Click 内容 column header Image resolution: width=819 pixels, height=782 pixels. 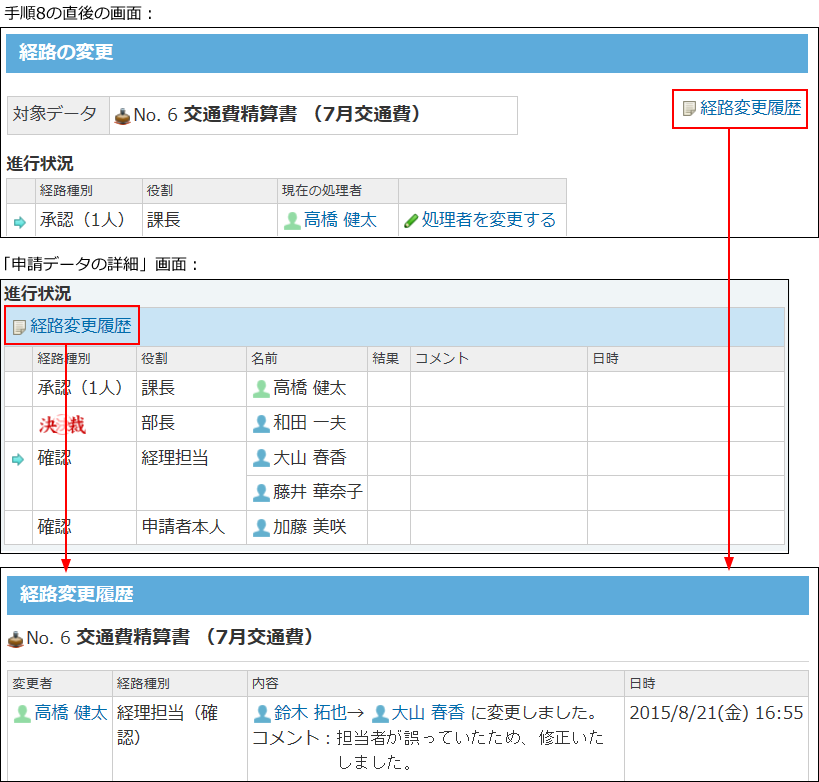click(436, 684)
